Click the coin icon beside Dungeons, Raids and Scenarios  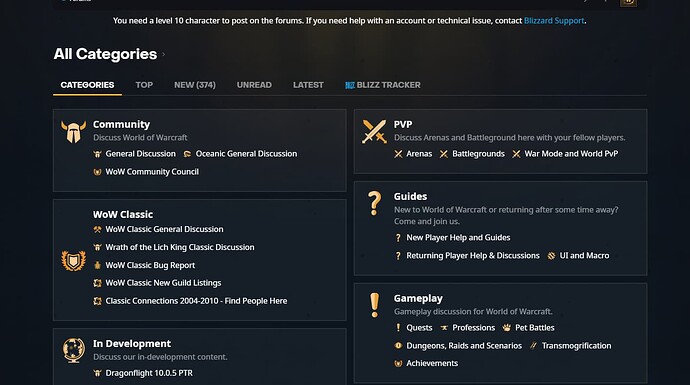click(x=398, y=346)
